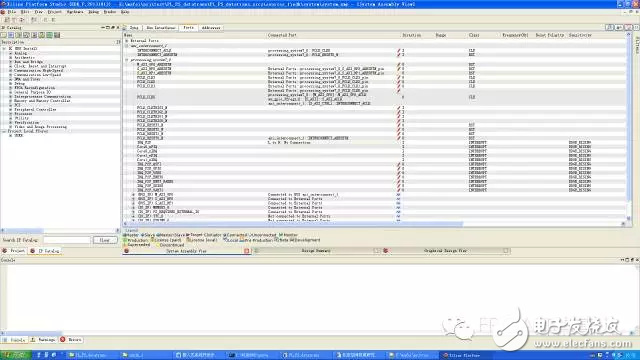Open the Edit menu

(25, 12)
